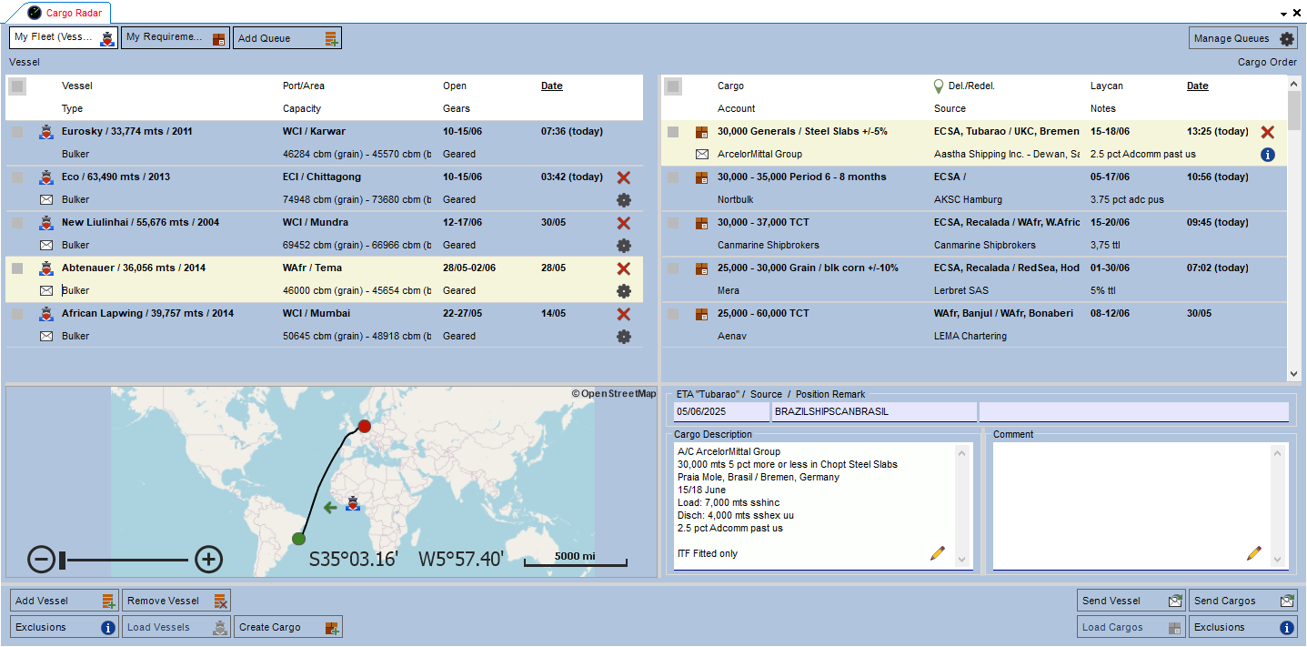Viewport: 1307px width, 647px height.
Task: Open gear settings for New Liulinhai
Action: coord(624,245)
